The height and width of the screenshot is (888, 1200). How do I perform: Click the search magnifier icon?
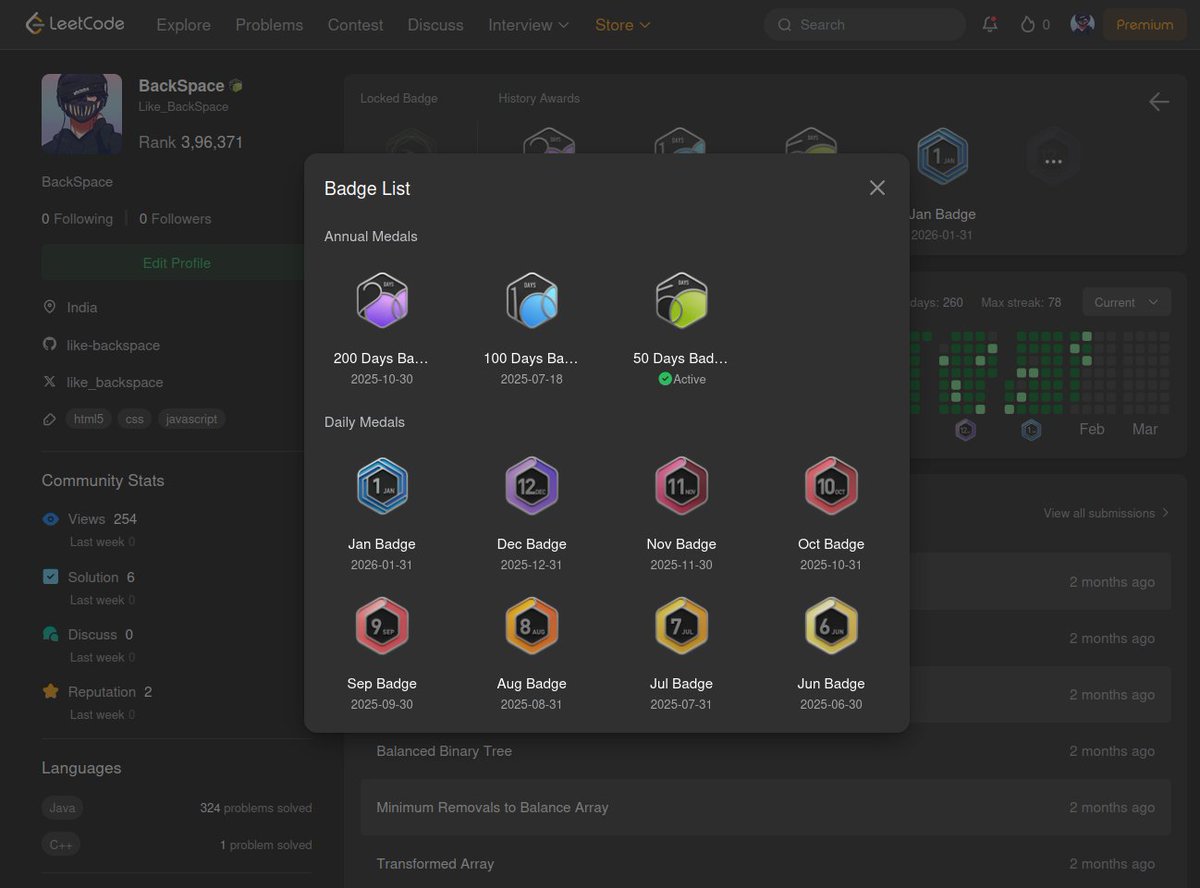785,25
